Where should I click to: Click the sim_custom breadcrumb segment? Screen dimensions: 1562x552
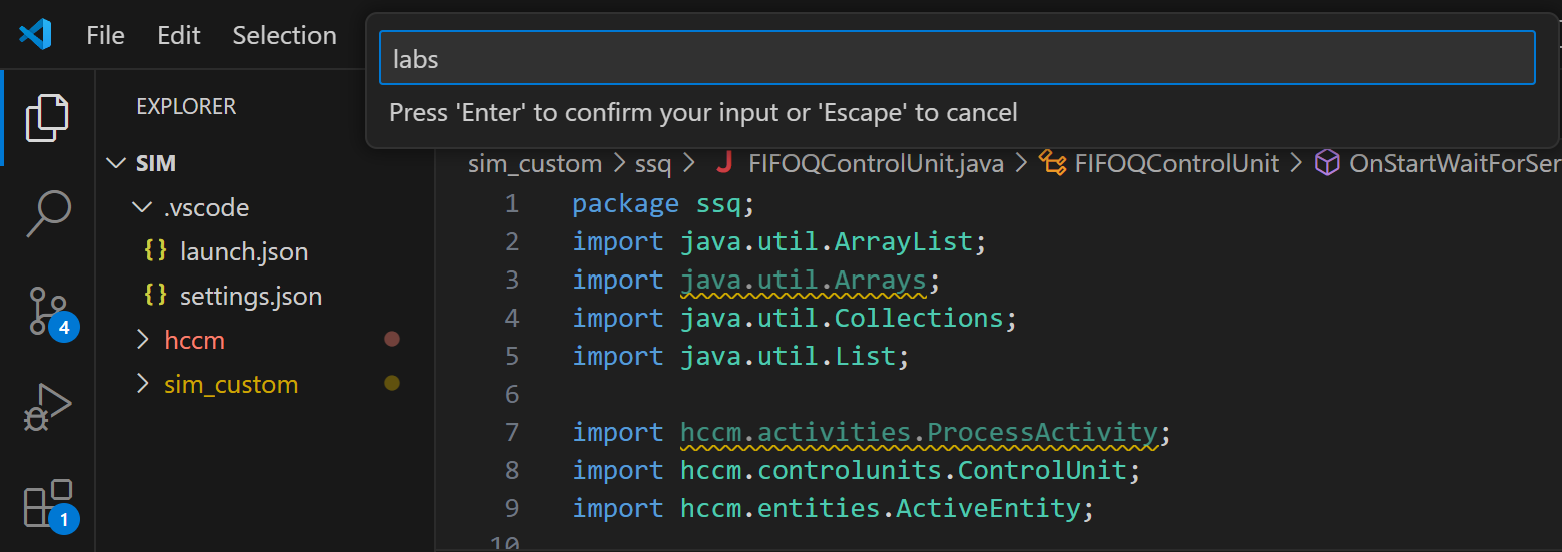[535, 163]
